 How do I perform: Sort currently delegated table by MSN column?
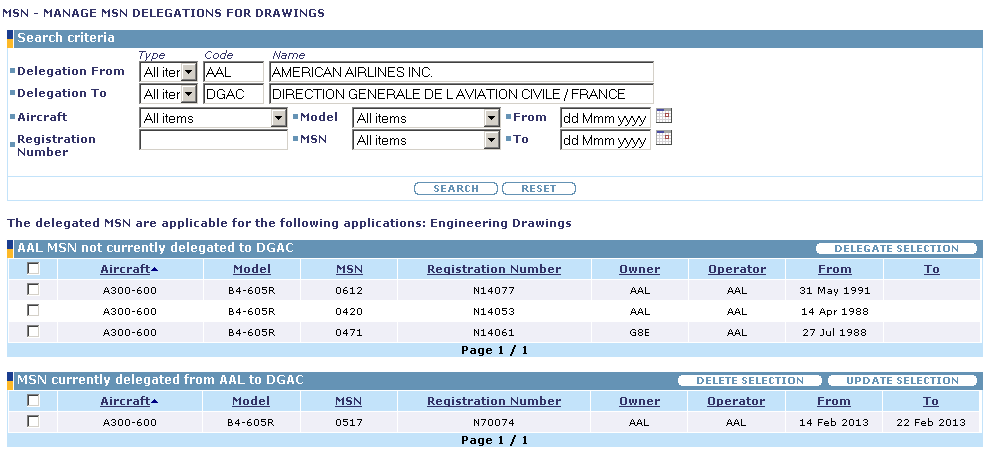349,401
